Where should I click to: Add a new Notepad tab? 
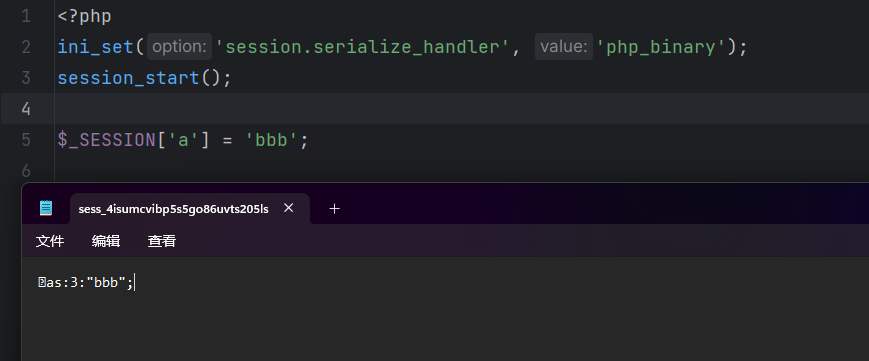[334, 209]
